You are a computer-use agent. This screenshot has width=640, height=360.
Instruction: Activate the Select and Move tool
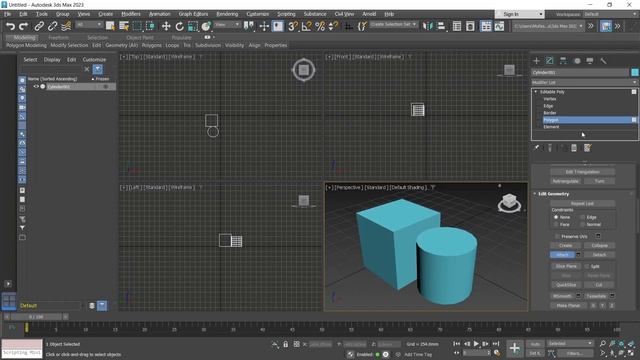click(166, 27)
